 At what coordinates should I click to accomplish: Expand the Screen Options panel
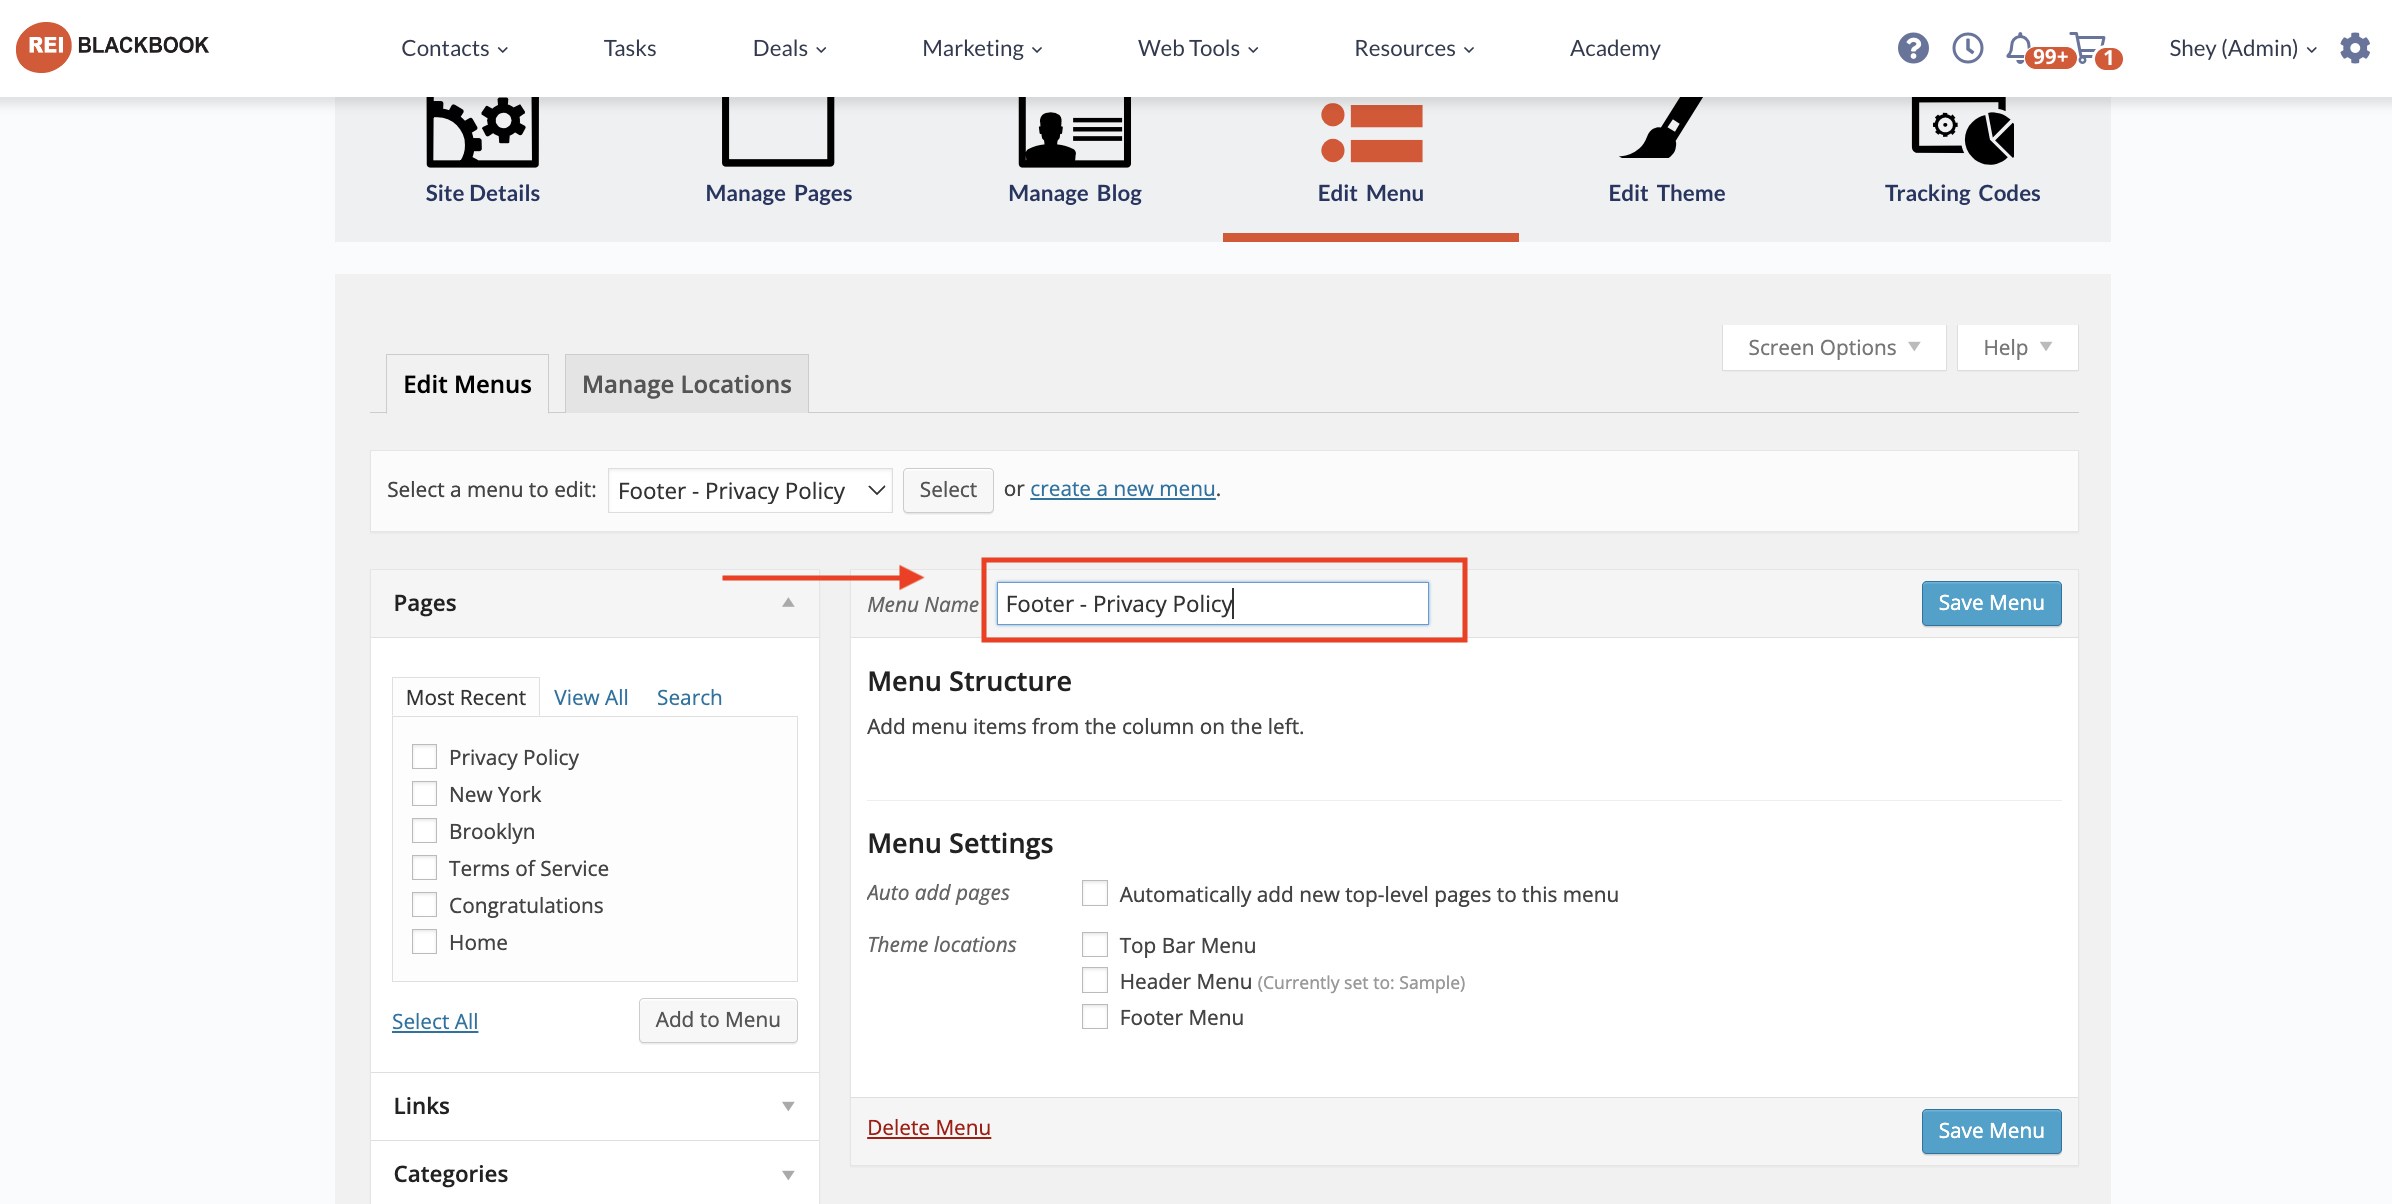1834,347
